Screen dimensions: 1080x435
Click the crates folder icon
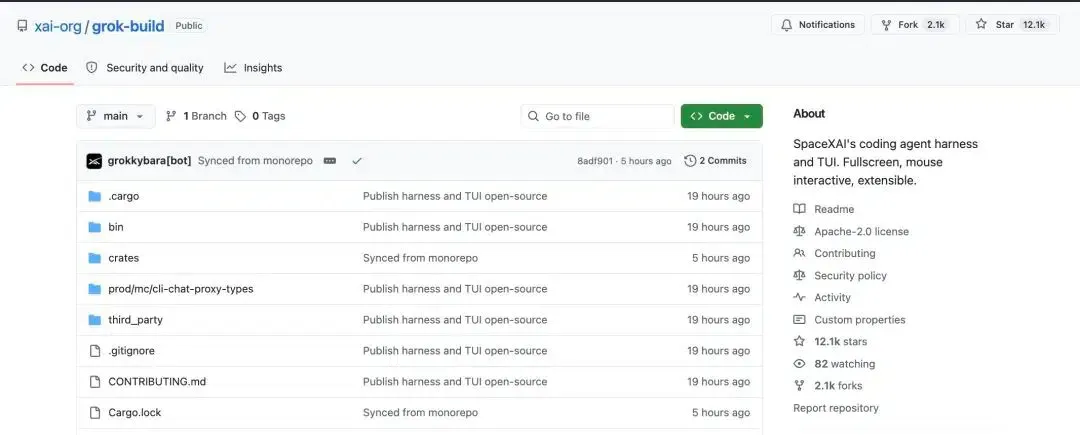95,258
